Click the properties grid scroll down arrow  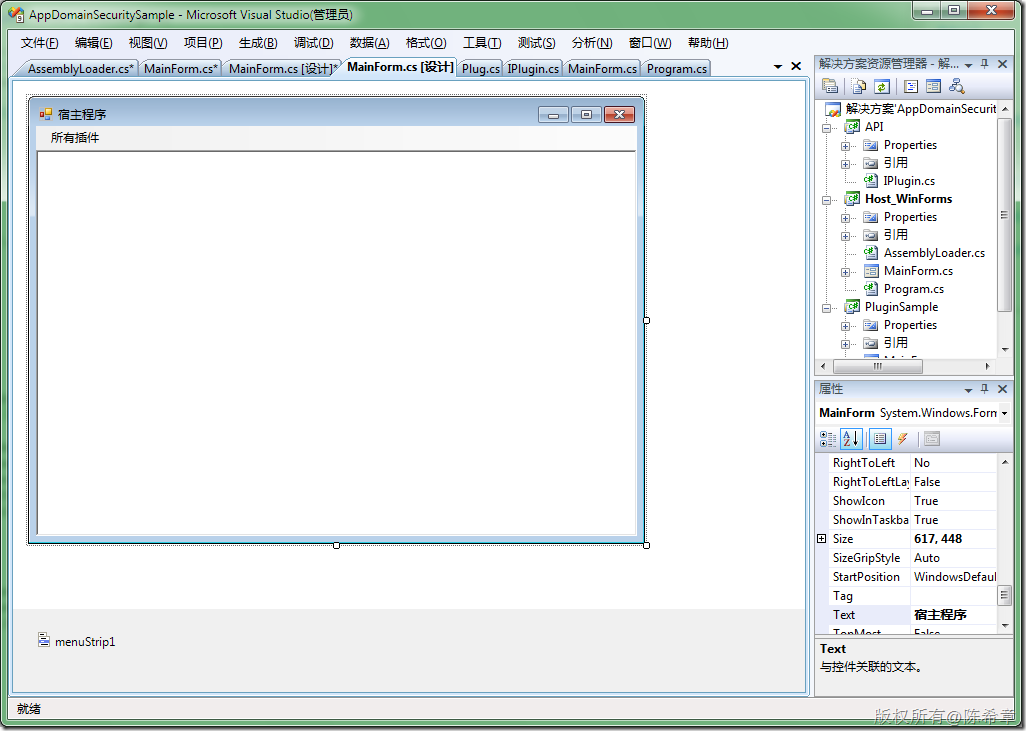(1005, 626)
